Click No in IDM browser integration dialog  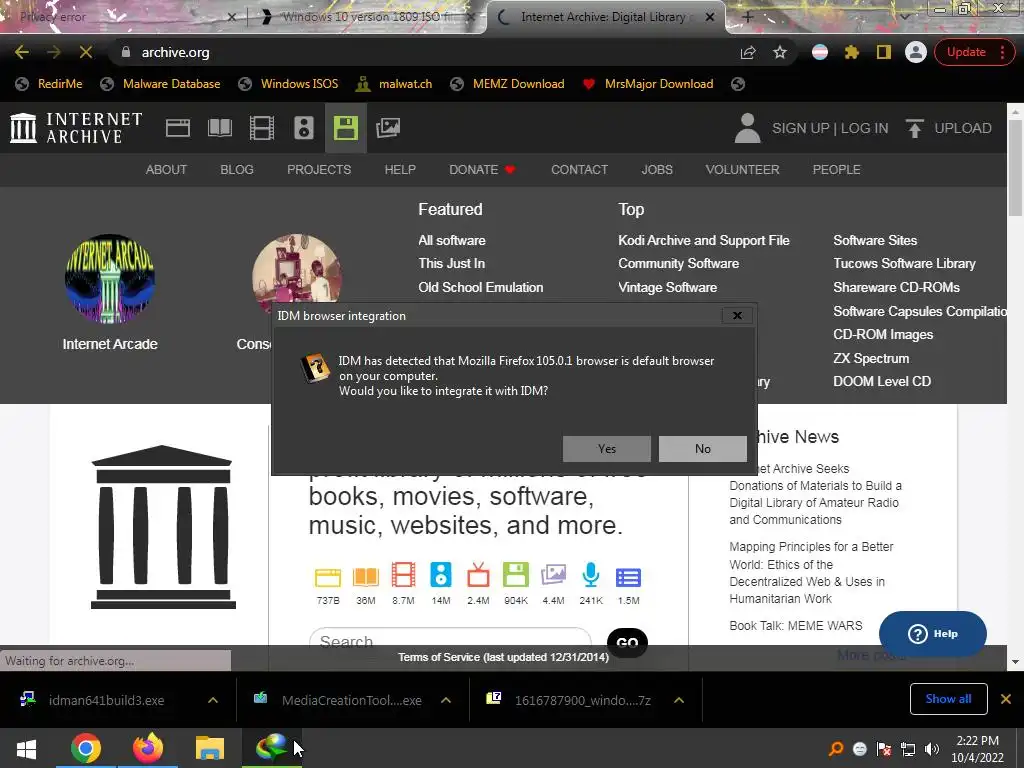(703, 449)
